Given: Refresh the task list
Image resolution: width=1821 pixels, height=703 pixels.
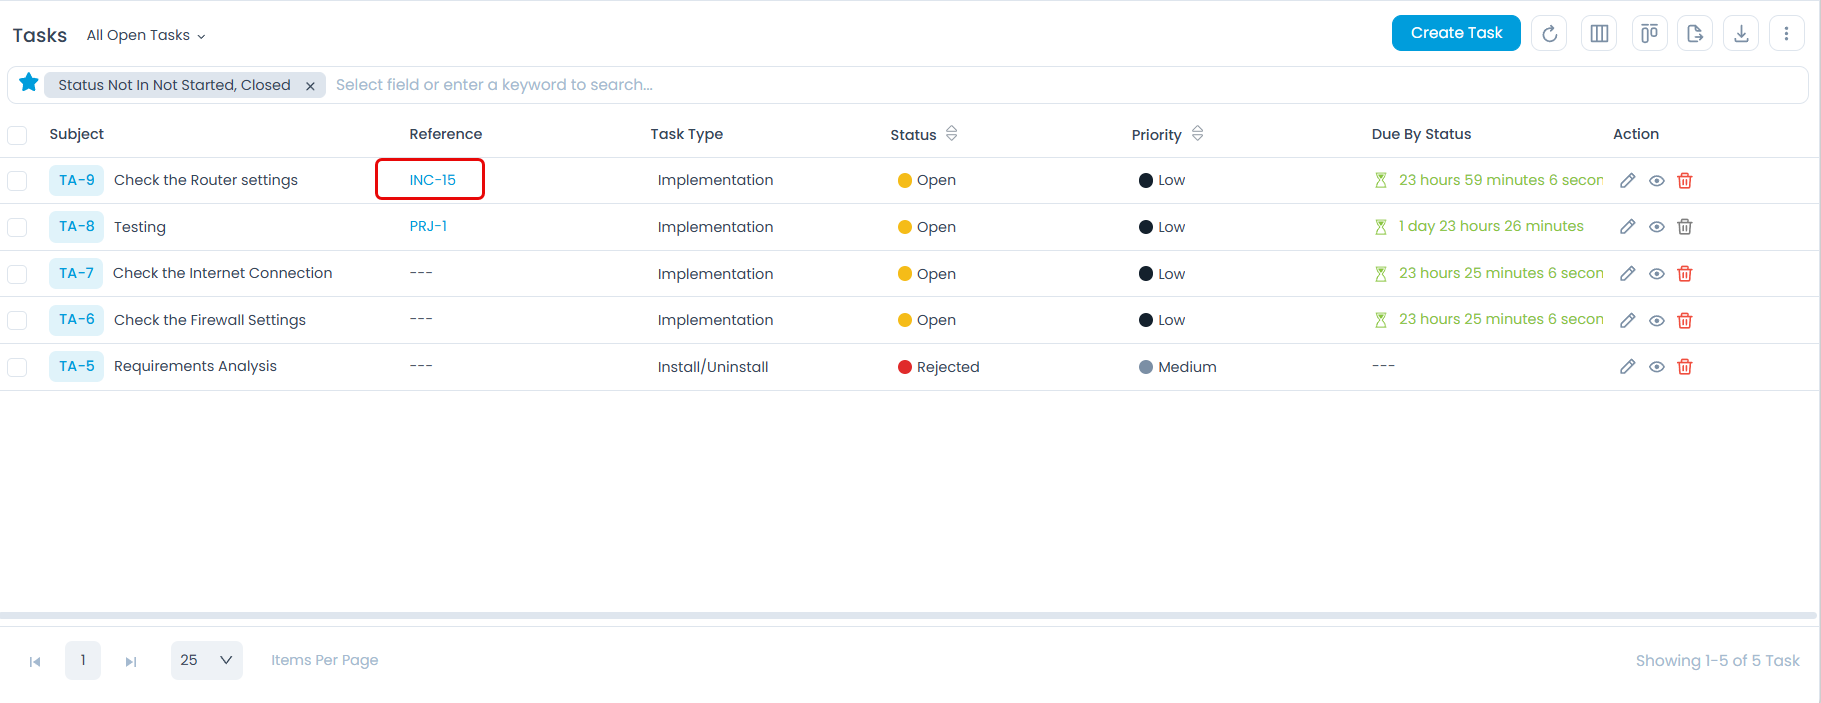Looking at the screenshot, I should click(1549, 33).
